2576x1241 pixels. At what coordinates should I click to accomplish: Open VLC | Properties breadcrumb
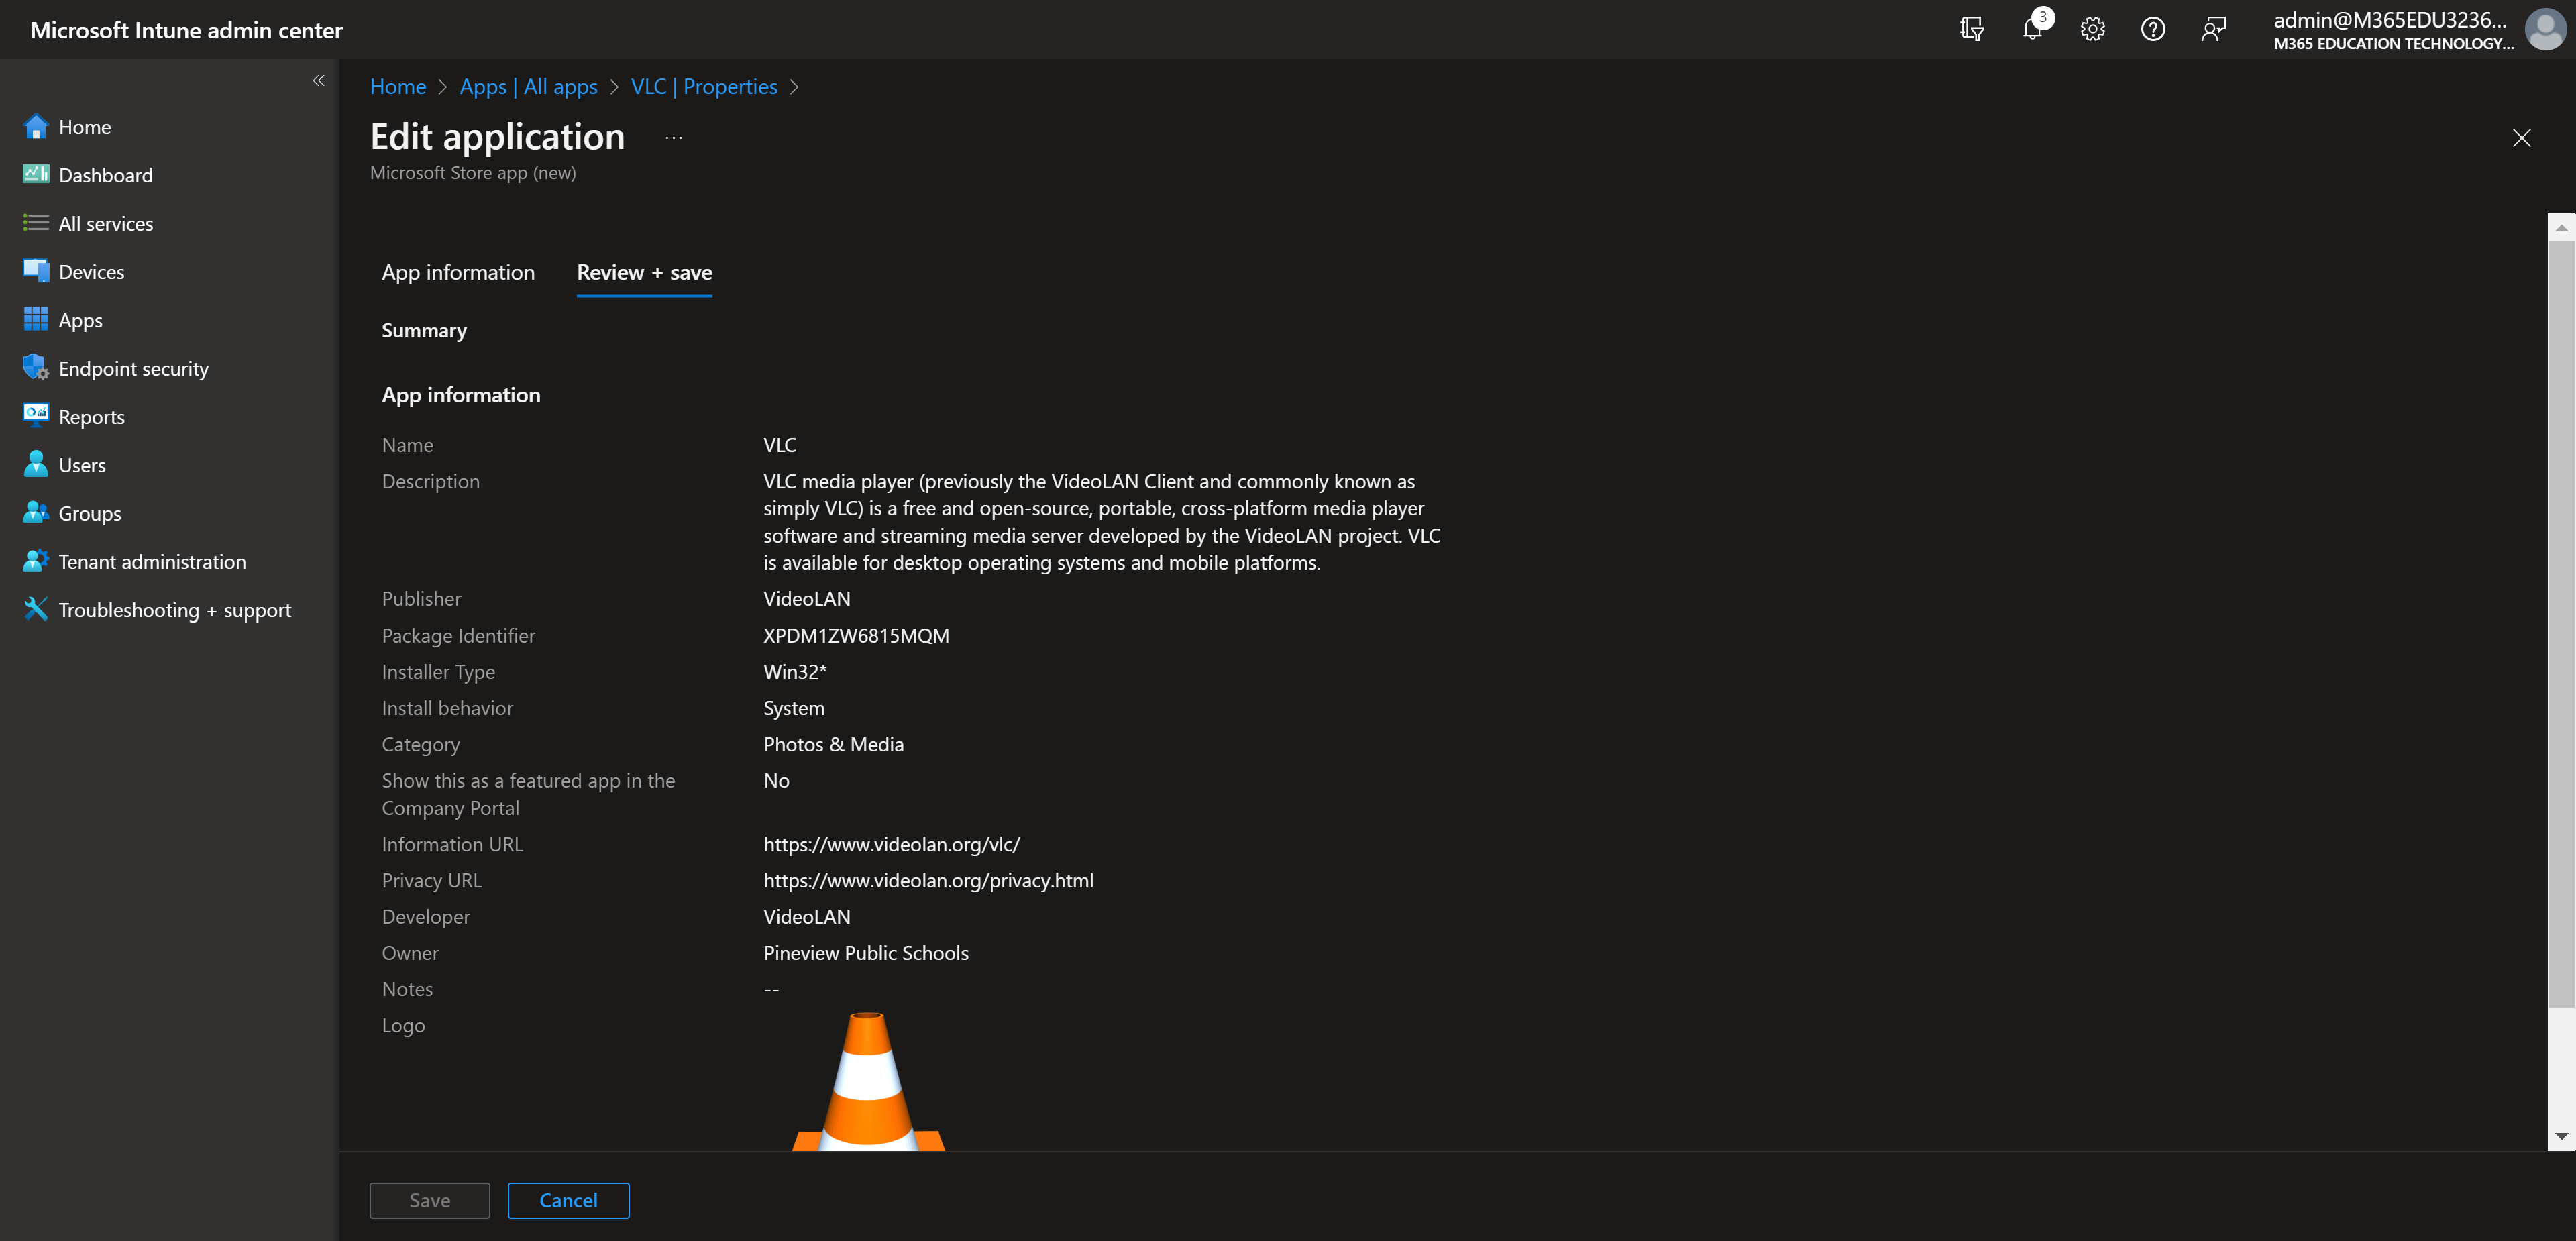704,87
